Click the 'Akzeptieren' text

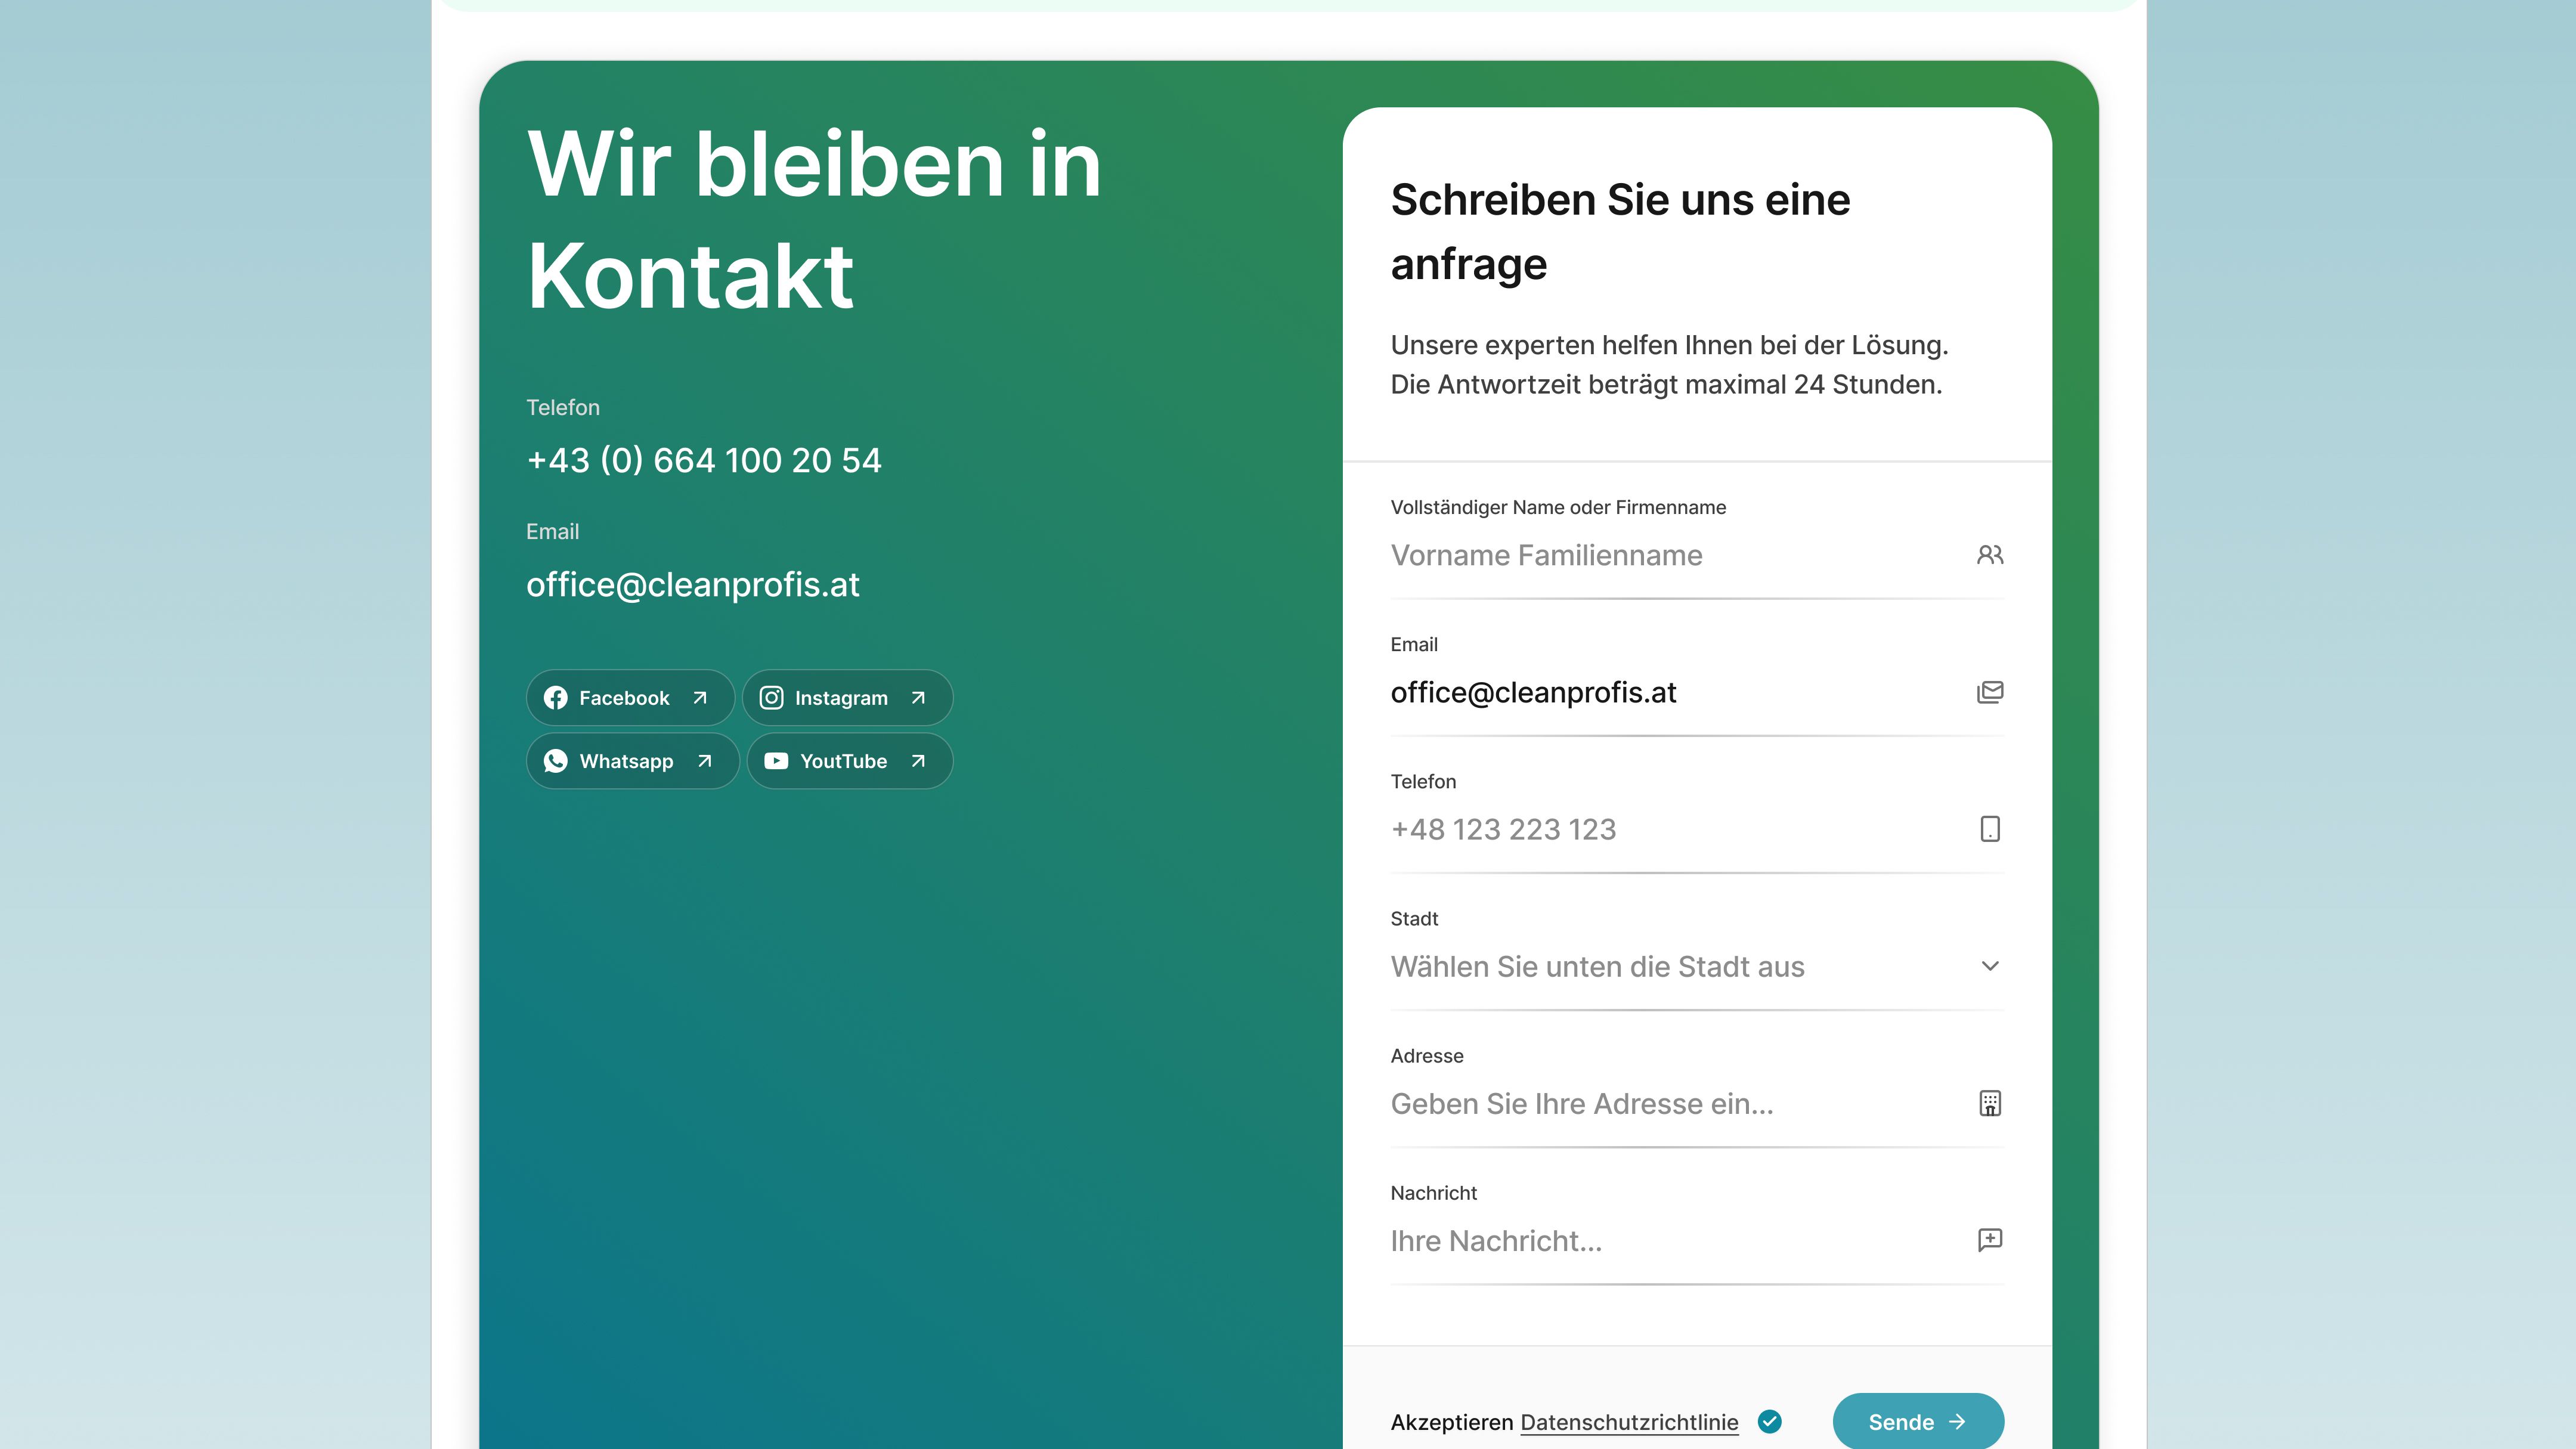[1452, 1422]
